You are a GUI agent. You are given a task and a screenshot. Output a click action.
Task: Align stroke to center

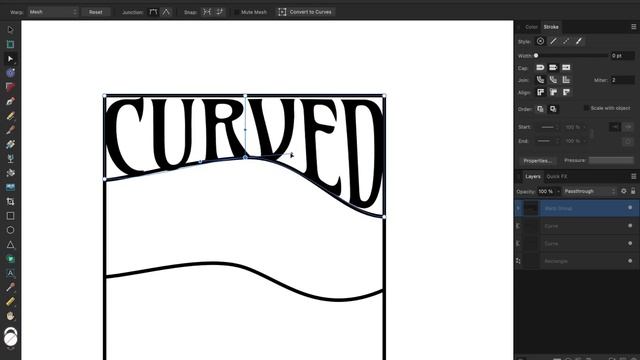click(x=540, y=92)
